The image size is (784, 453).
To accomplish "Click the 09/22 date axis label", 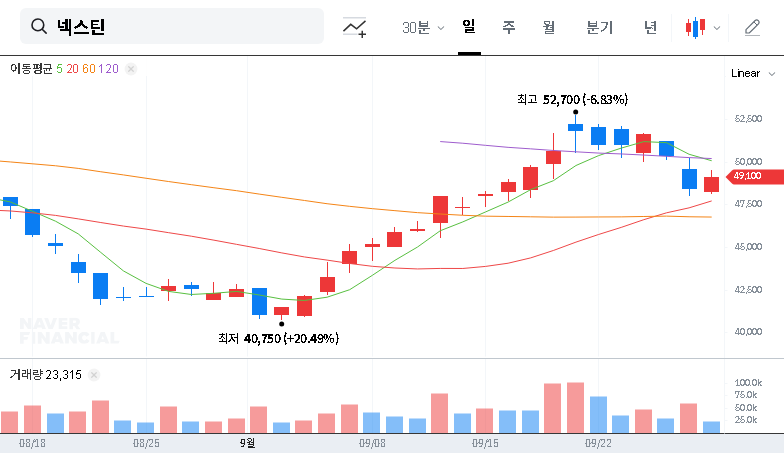I will point(598,444).
